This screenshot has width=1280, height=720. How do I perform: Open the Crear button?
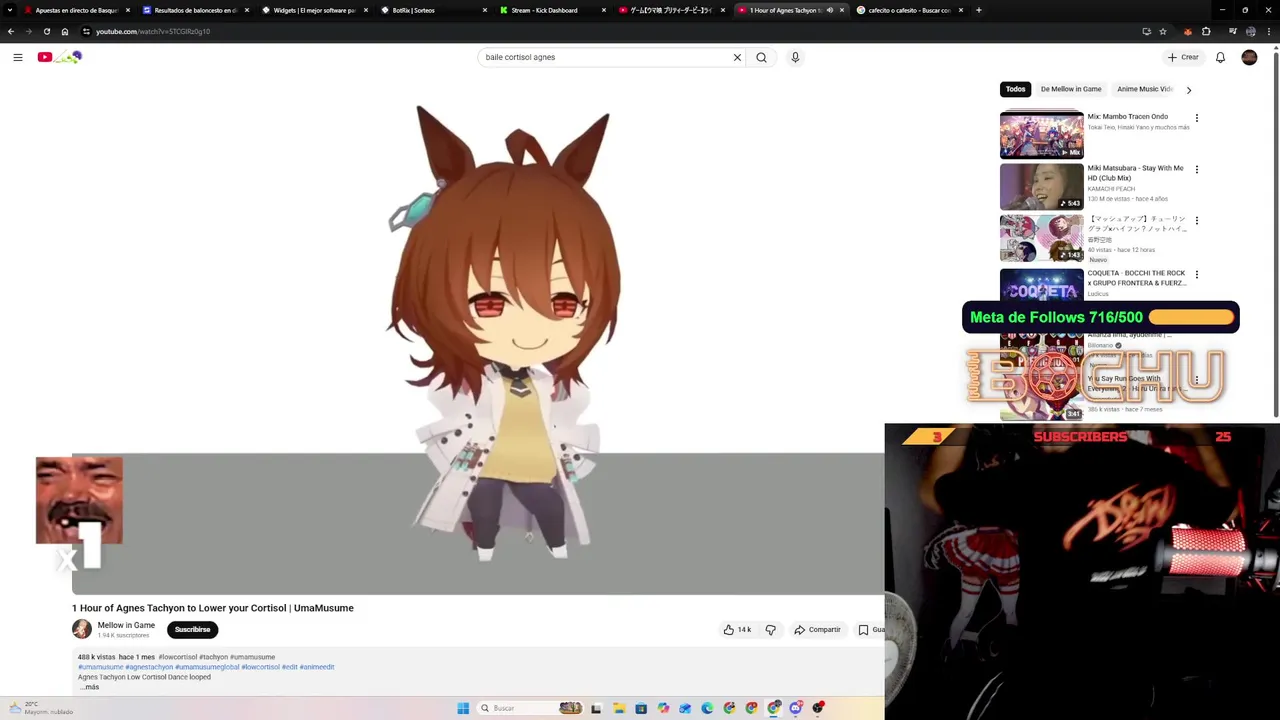[1183, 57]
